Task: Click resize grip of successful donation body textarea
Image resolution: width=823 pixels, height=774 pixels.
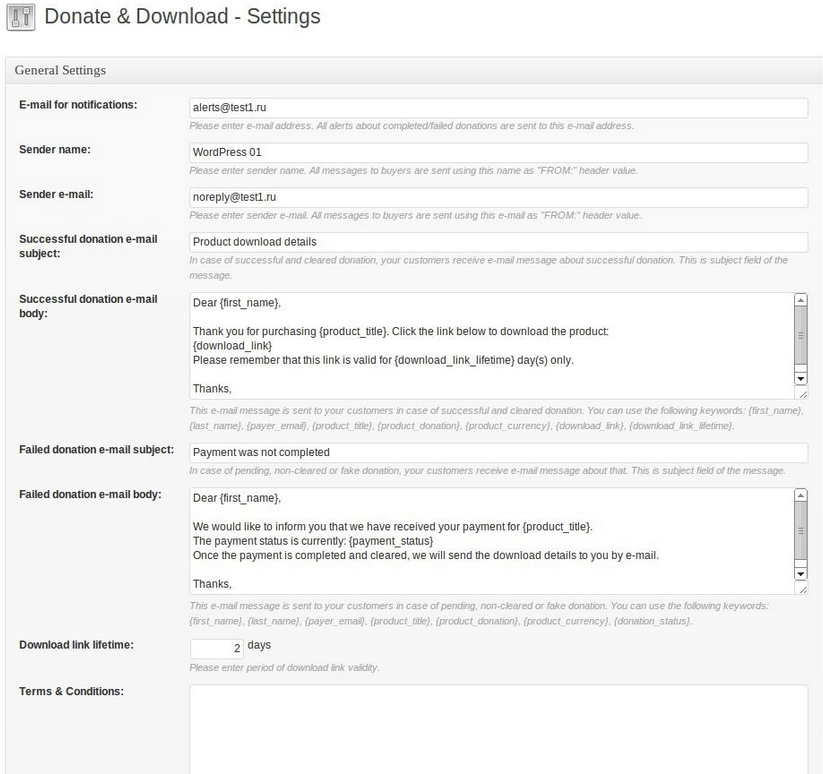Action: point(803,394)
